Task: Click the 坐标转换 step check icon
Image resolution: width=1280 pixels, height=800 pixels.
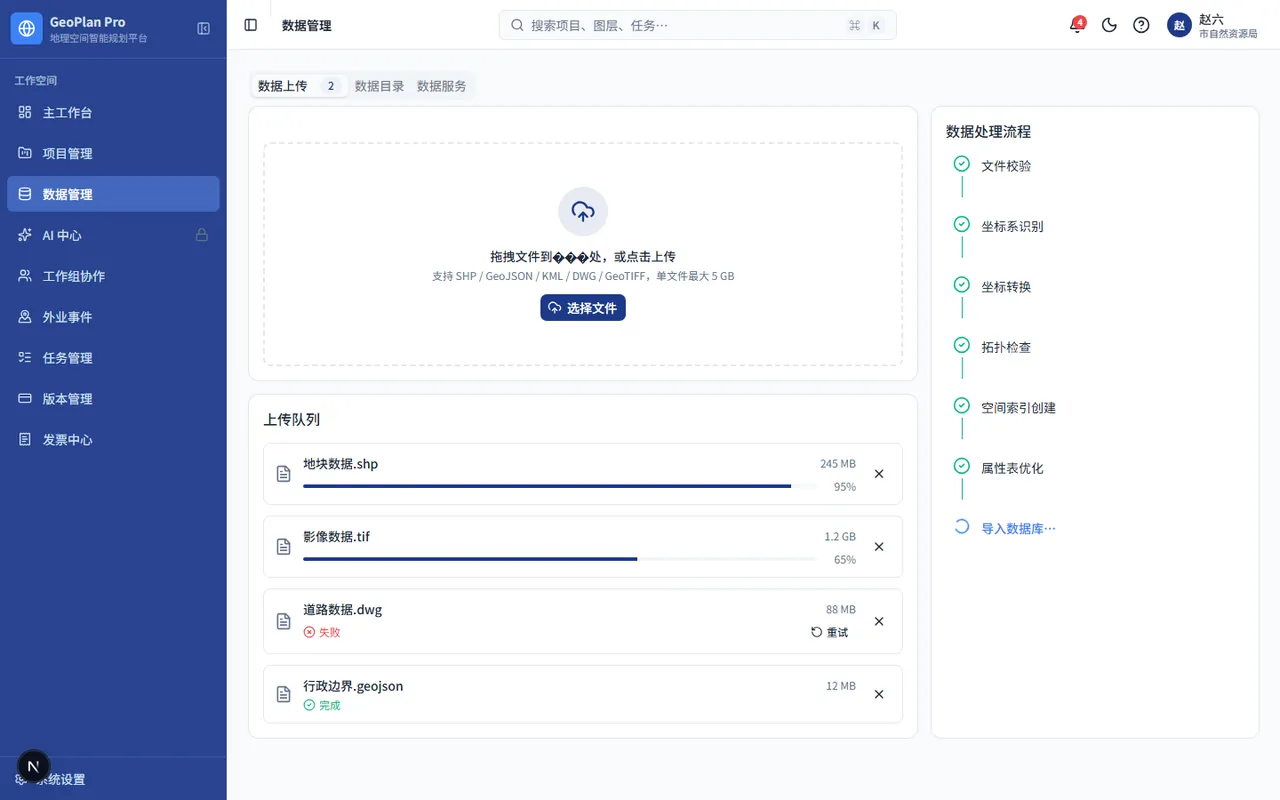Action: click(962, 285)
